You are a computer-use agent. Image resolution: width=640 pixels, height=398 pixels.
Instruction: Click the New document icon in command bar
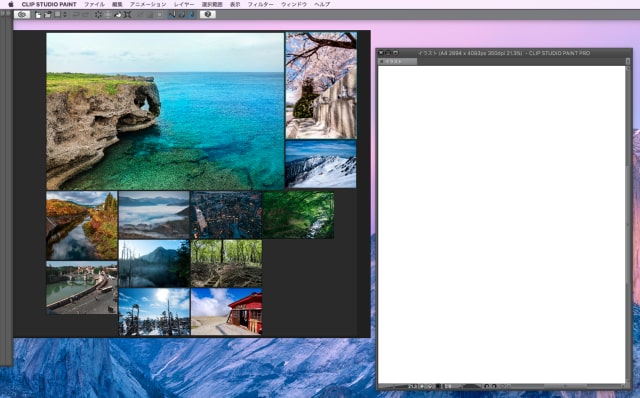click(38, 15)
